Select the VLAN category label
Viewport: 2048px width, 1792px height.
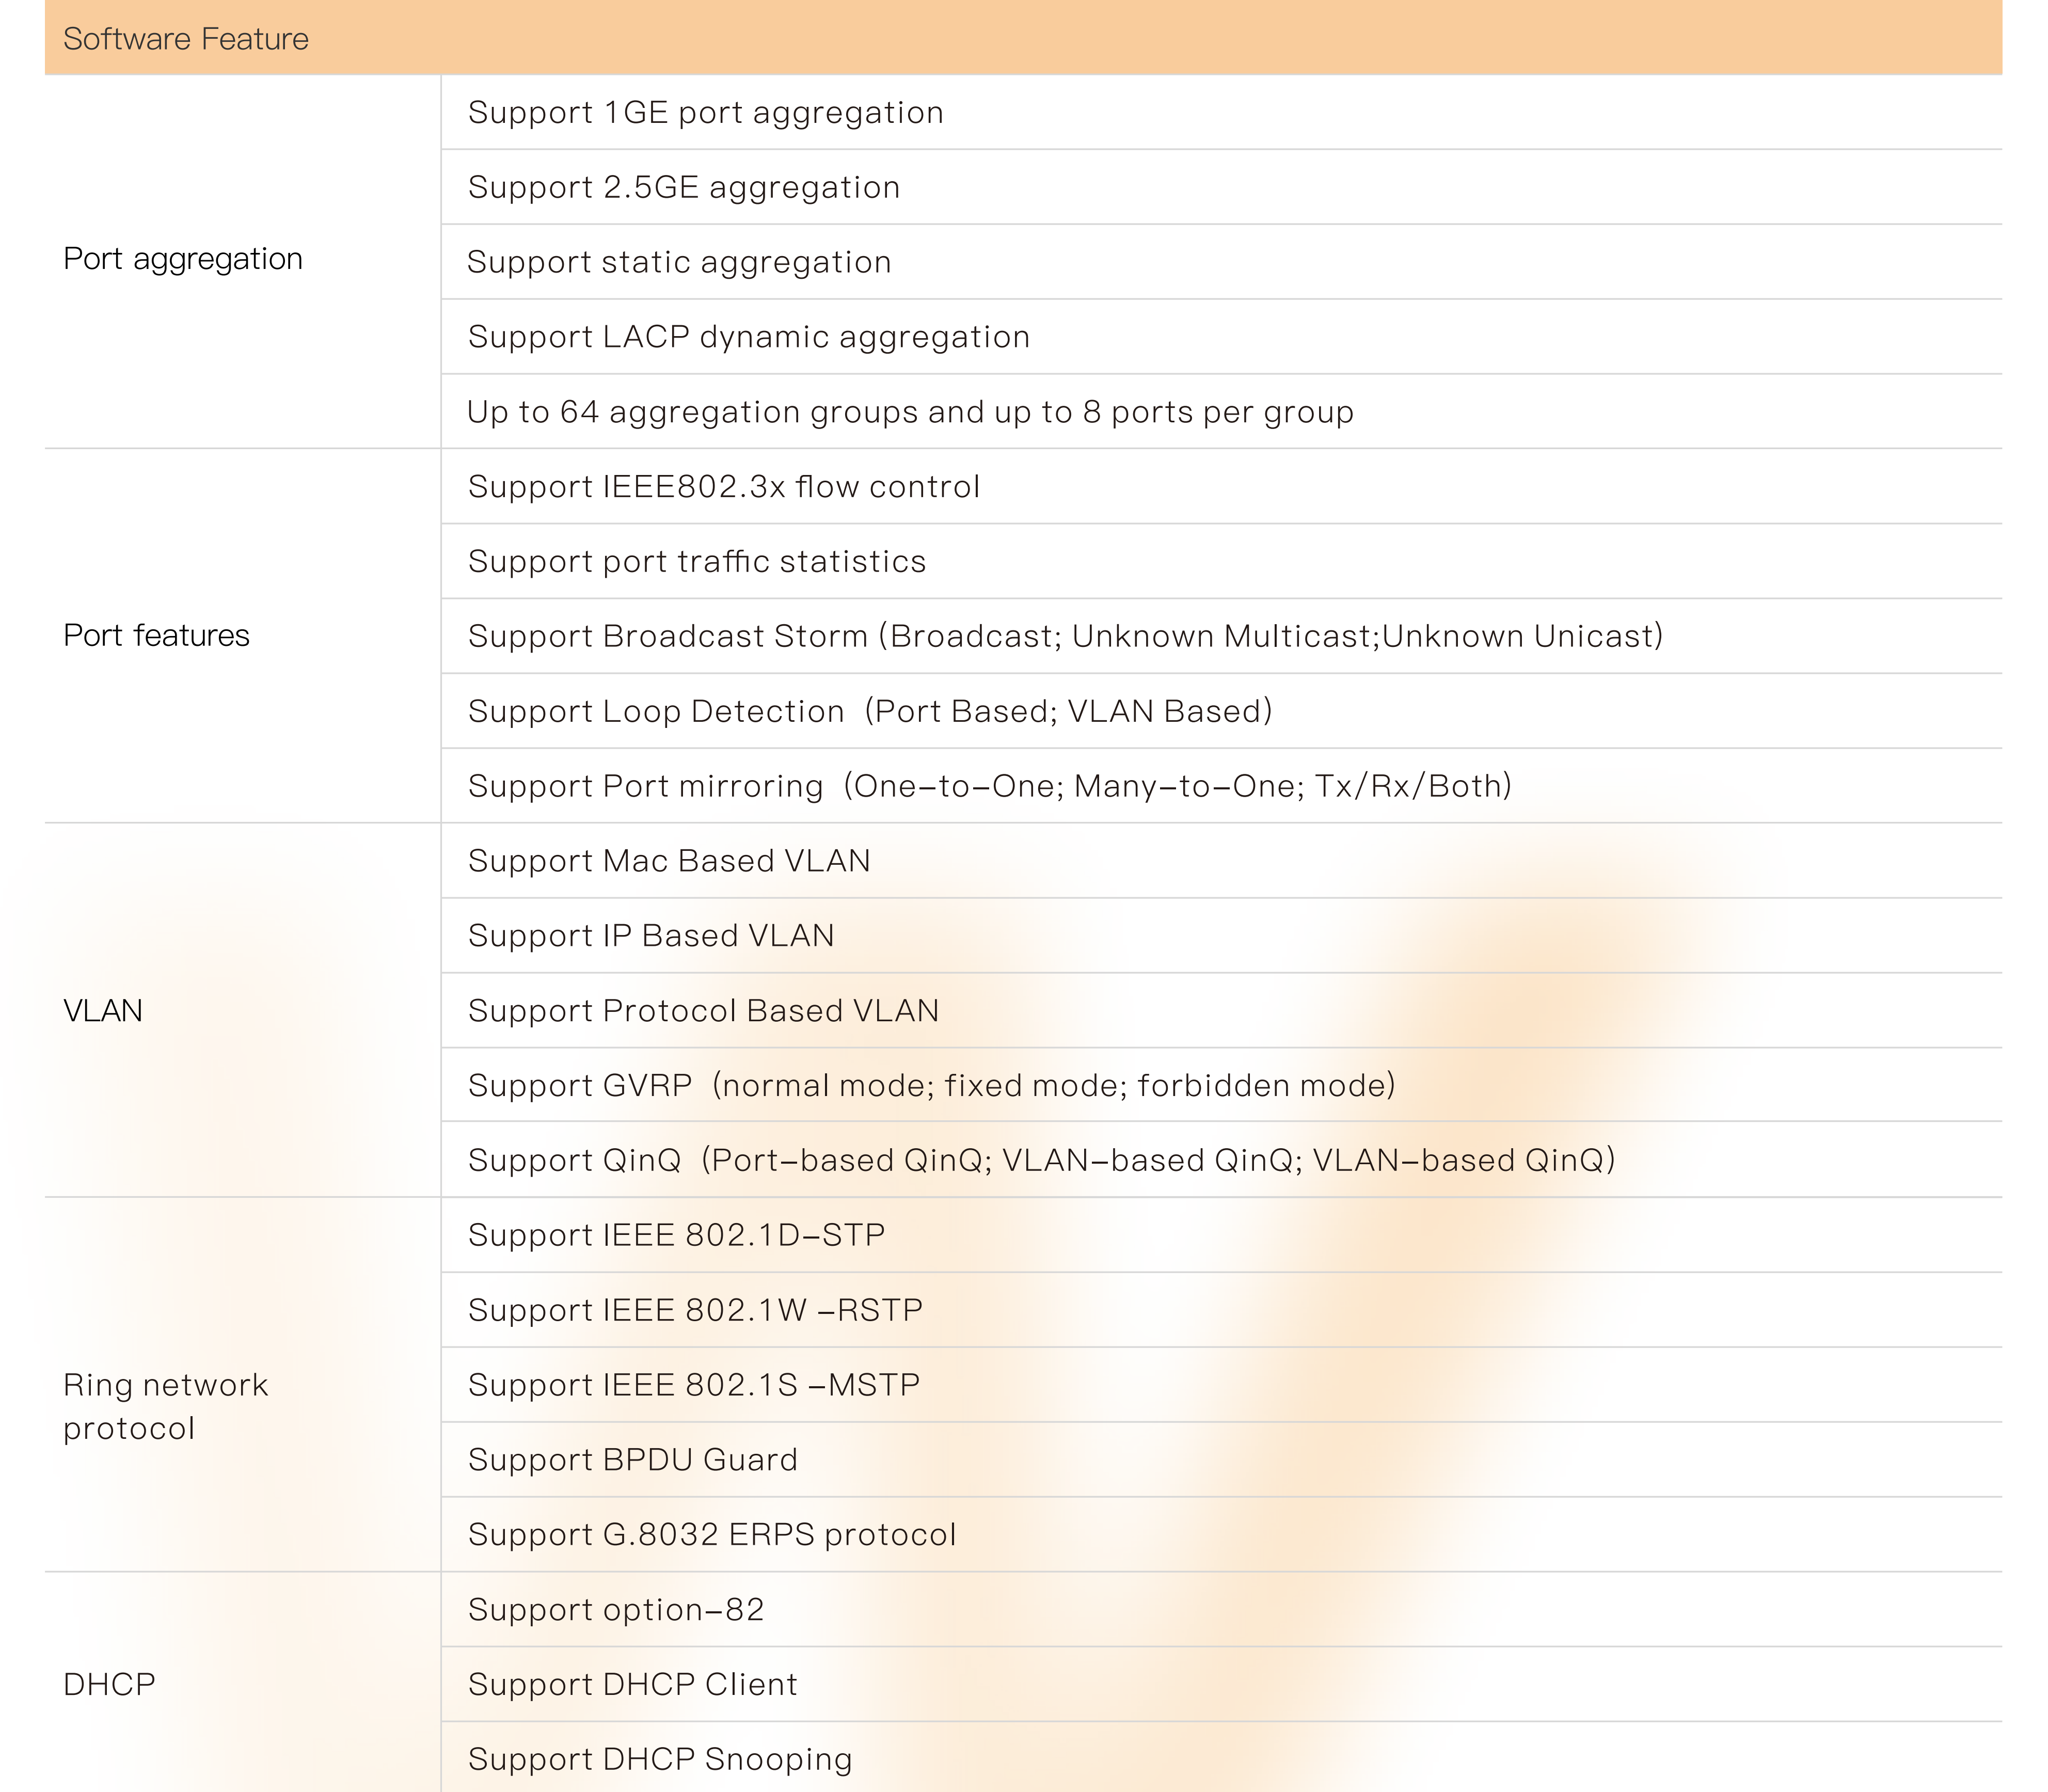tap(103, 1010)
